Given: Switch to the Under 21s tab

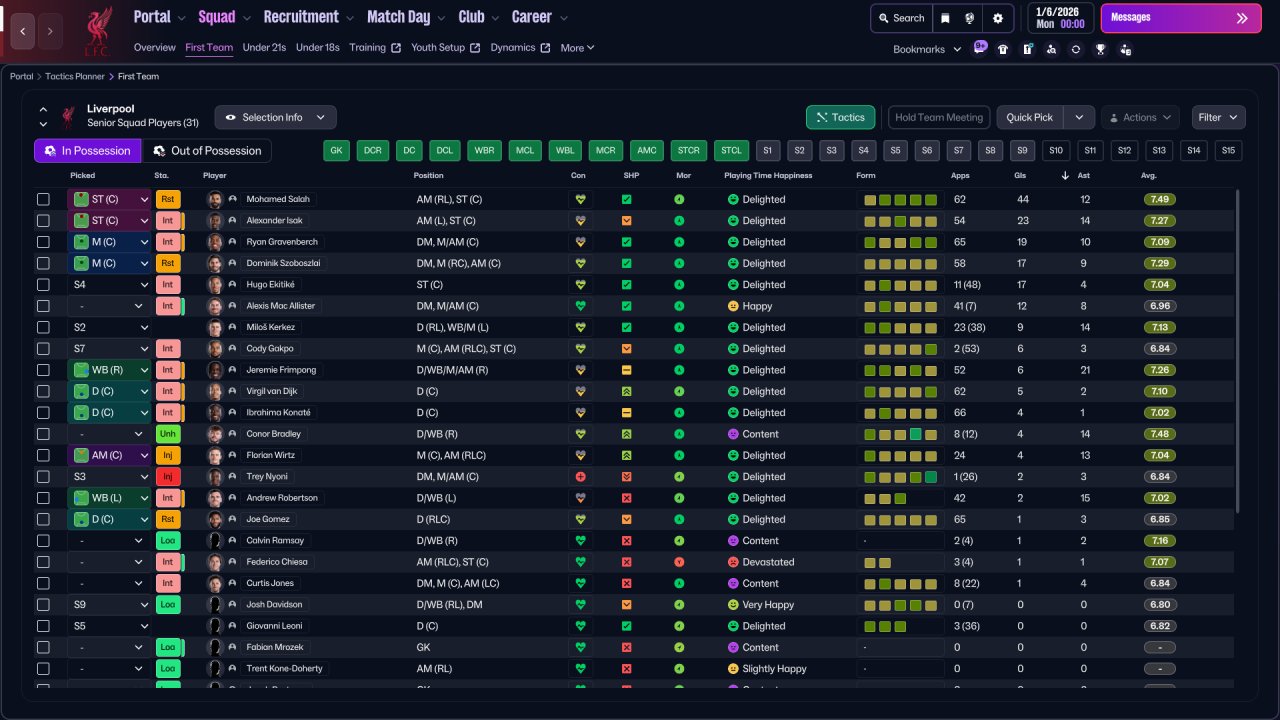Looking at the screenshot, I should [x=264, y=48].
